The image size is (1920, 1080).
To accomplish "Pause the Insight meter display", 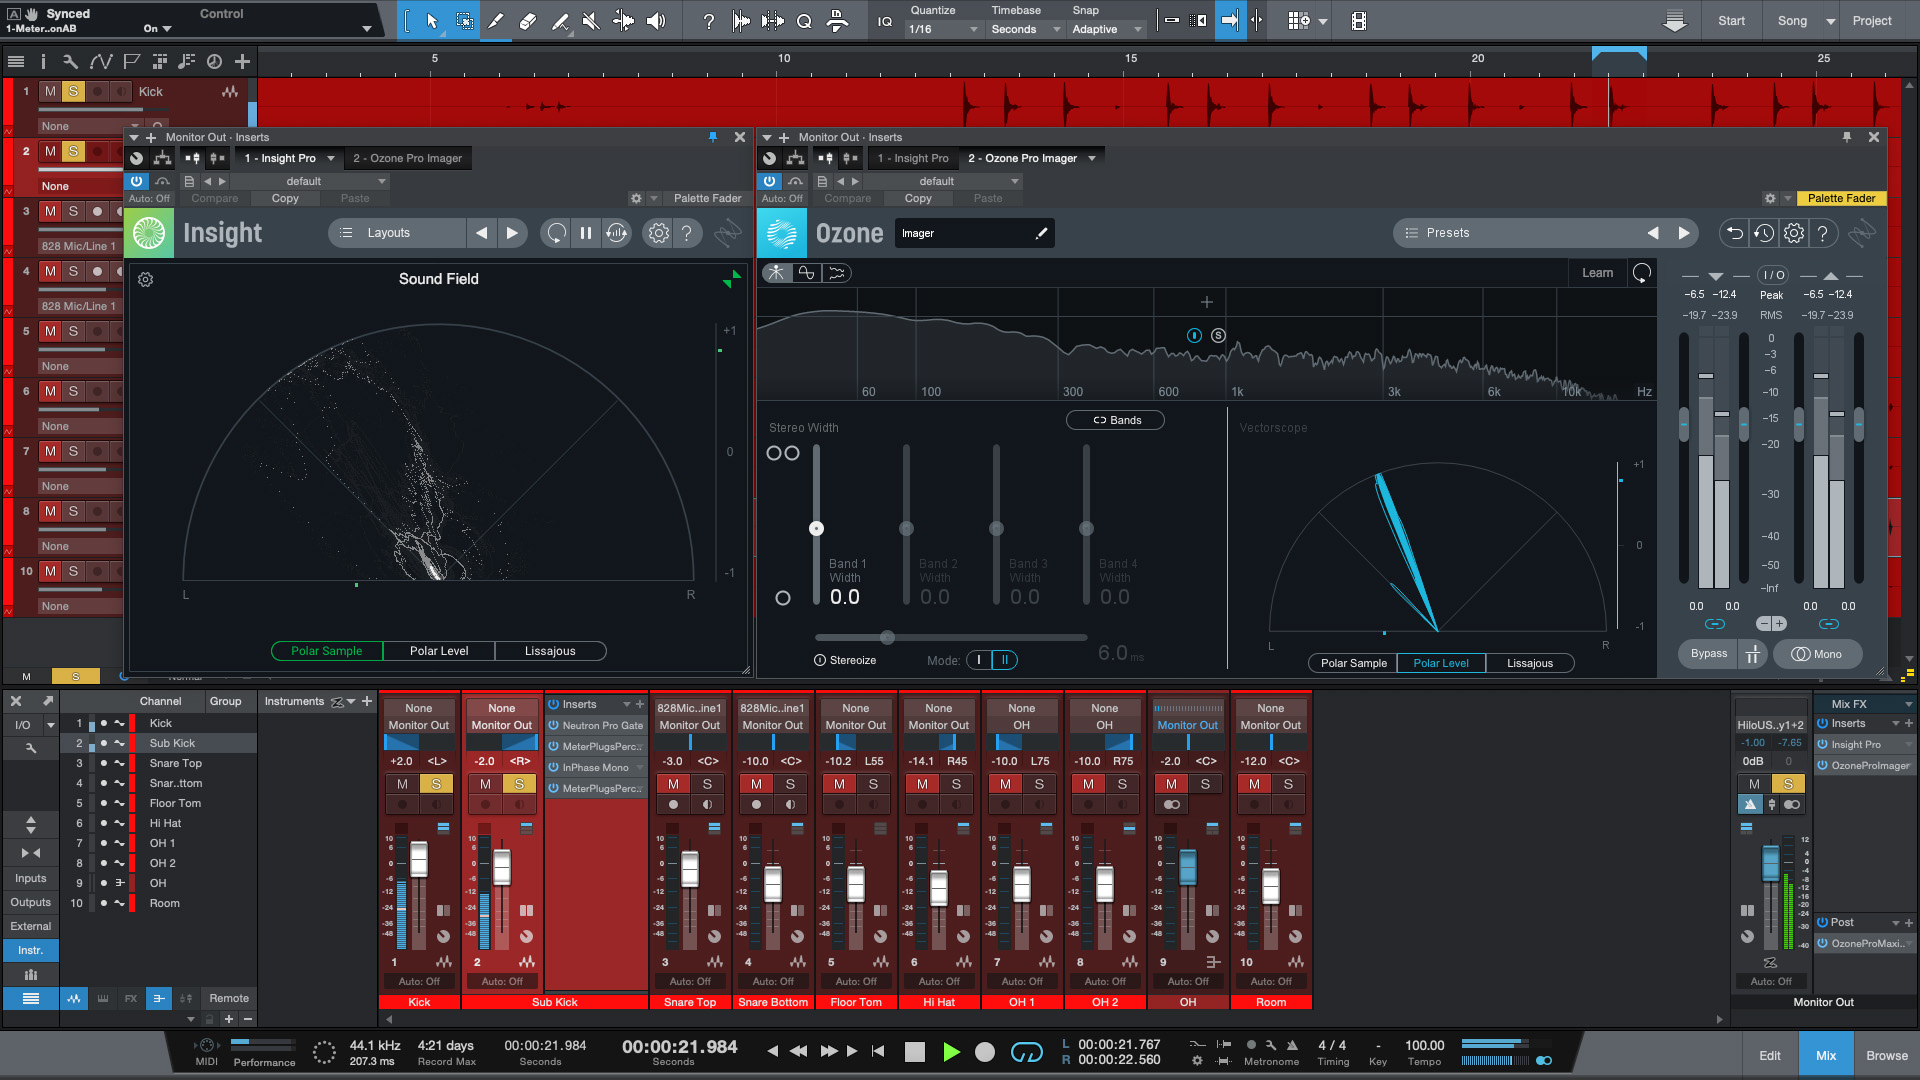I will (586, 233).
